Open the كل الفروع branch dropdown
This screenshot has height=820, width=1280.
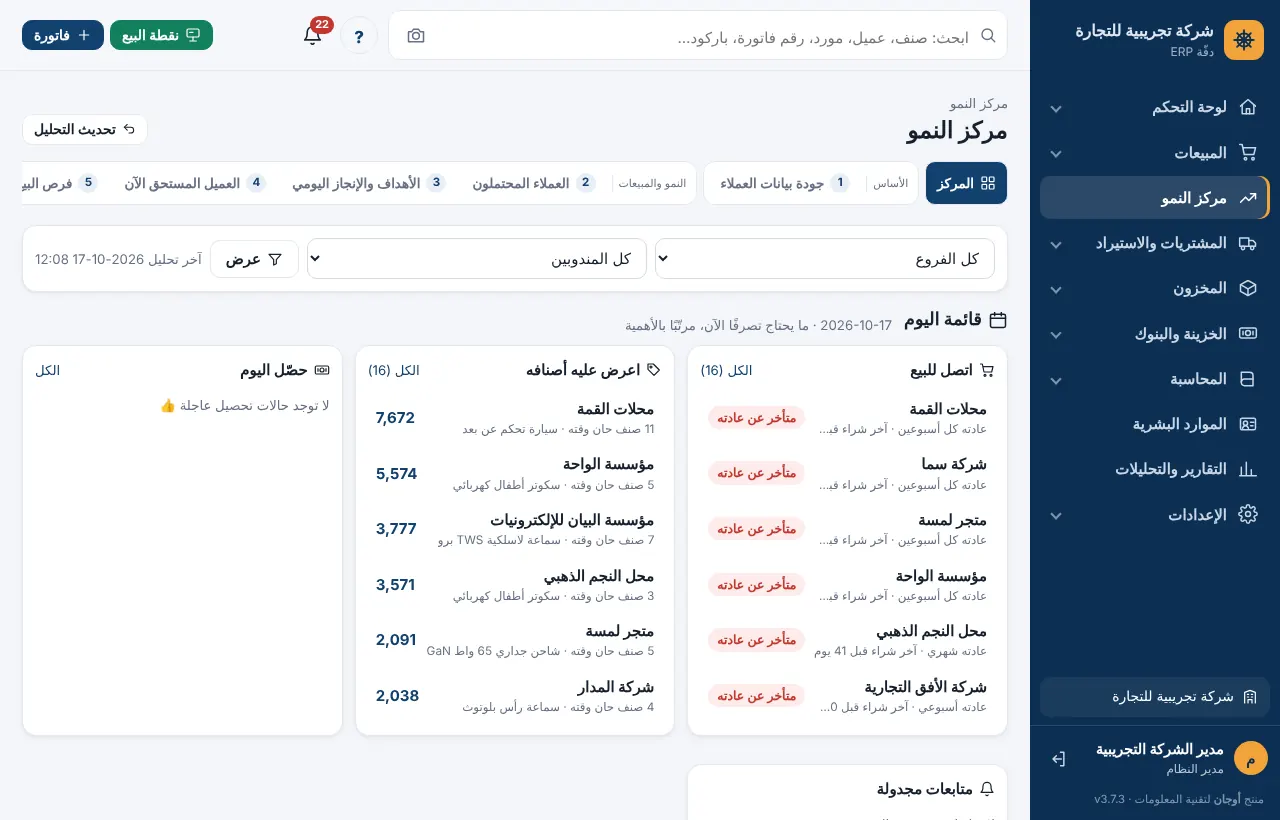click(825, 259)
